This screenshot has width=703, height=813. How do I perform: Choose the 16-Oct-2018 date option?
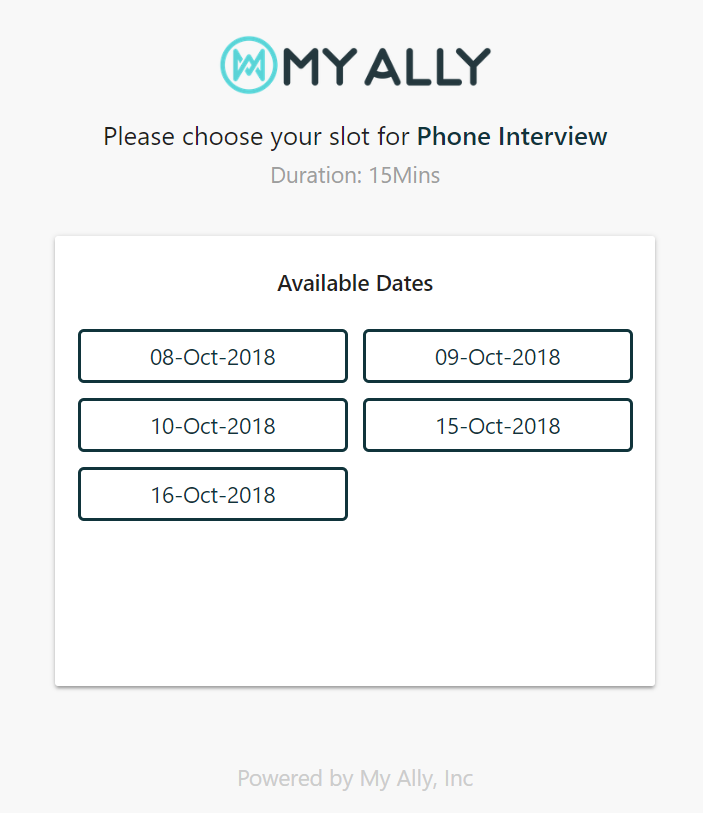pyautogui.click(x=213, y=495)
